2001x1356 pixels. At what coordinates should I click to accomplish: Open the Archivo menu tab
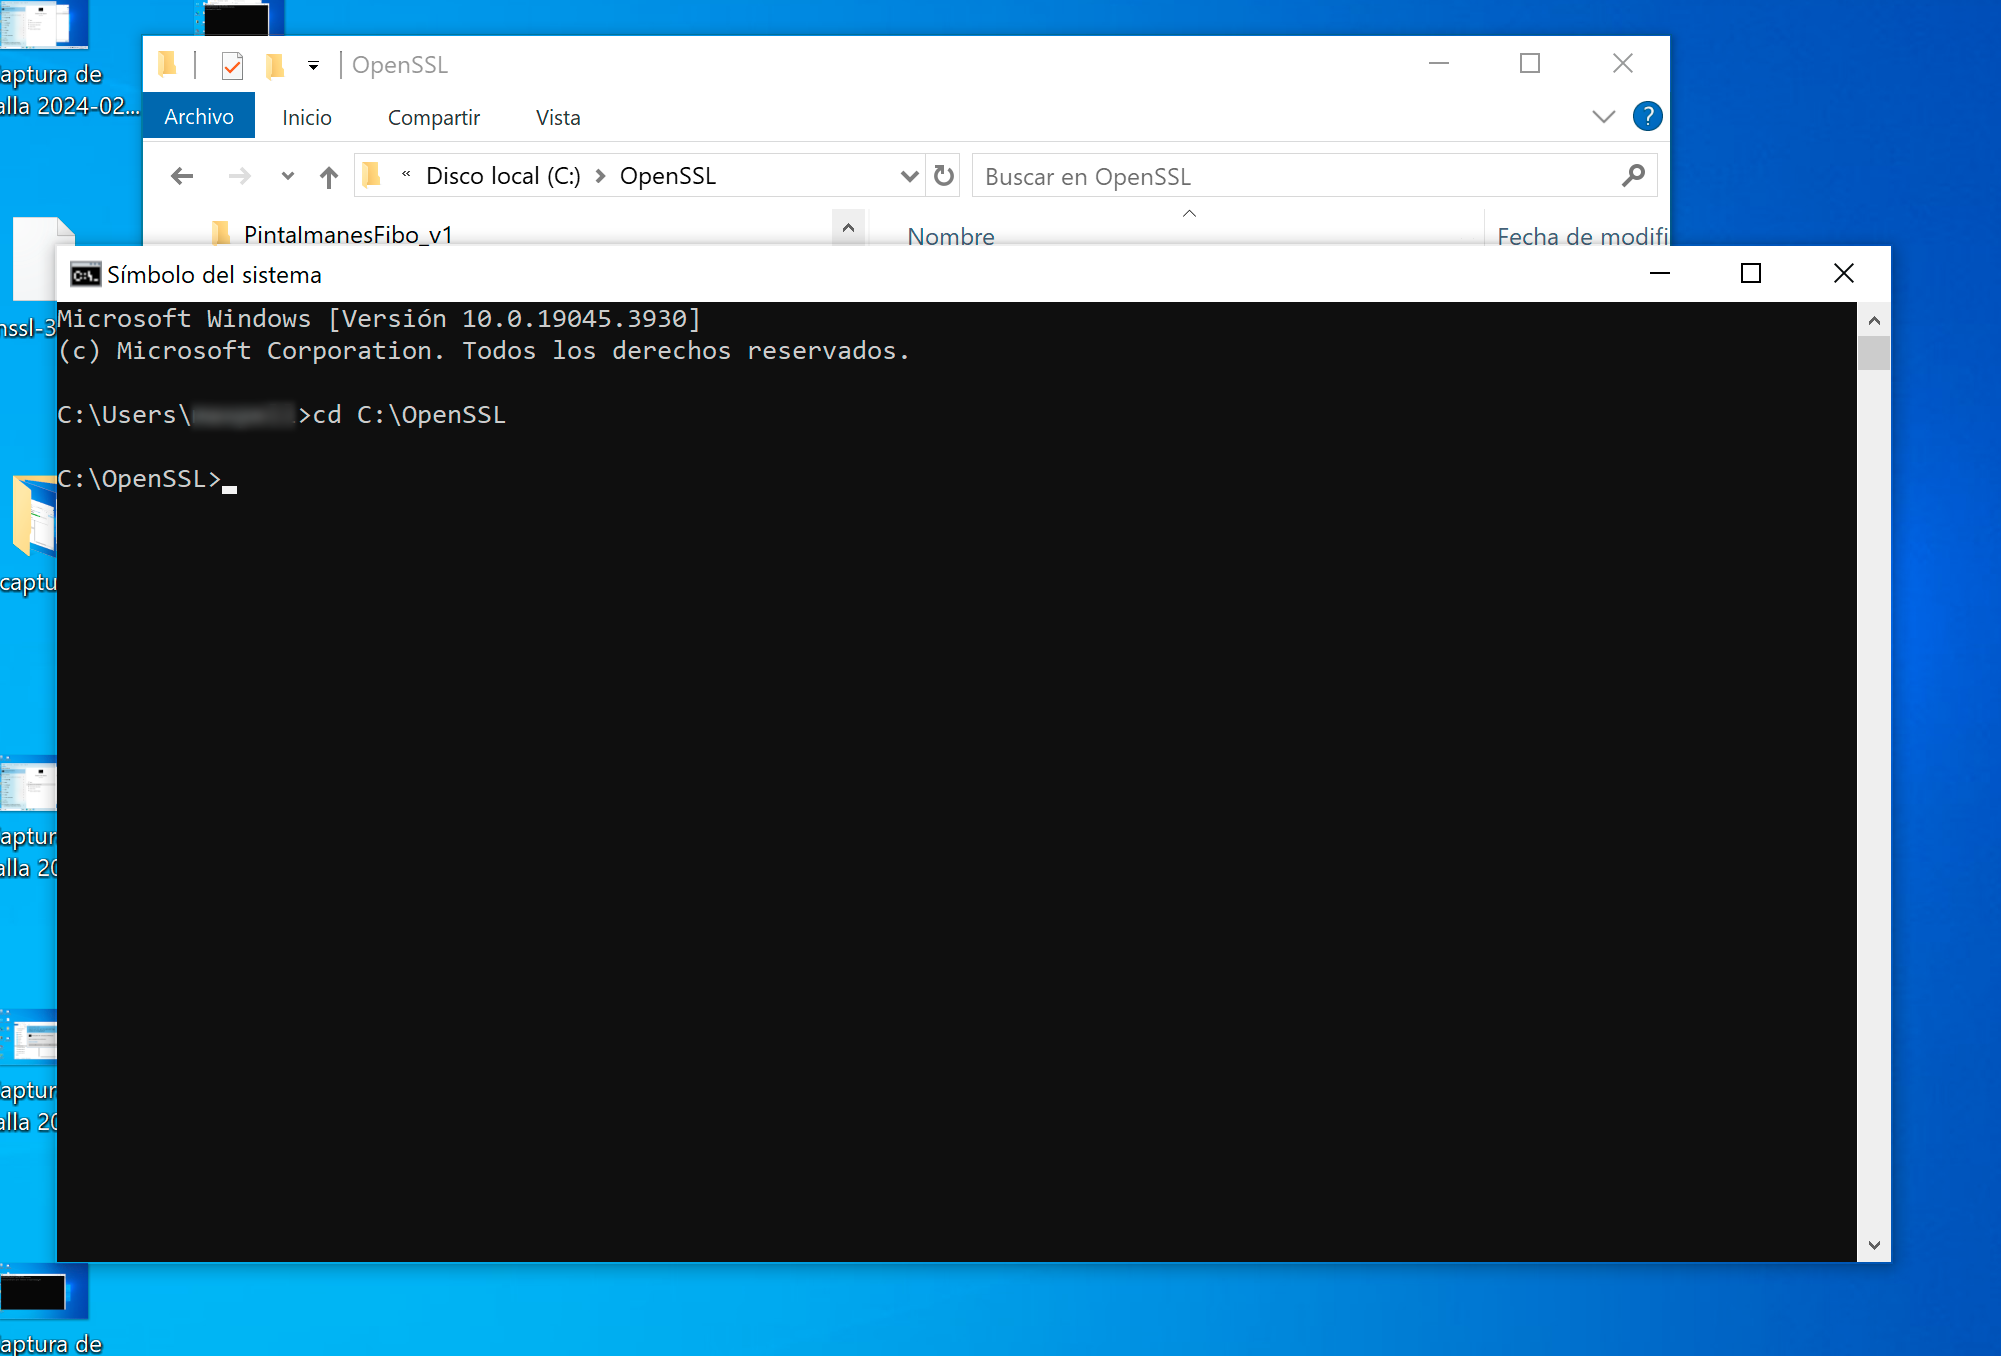point(199,117)
